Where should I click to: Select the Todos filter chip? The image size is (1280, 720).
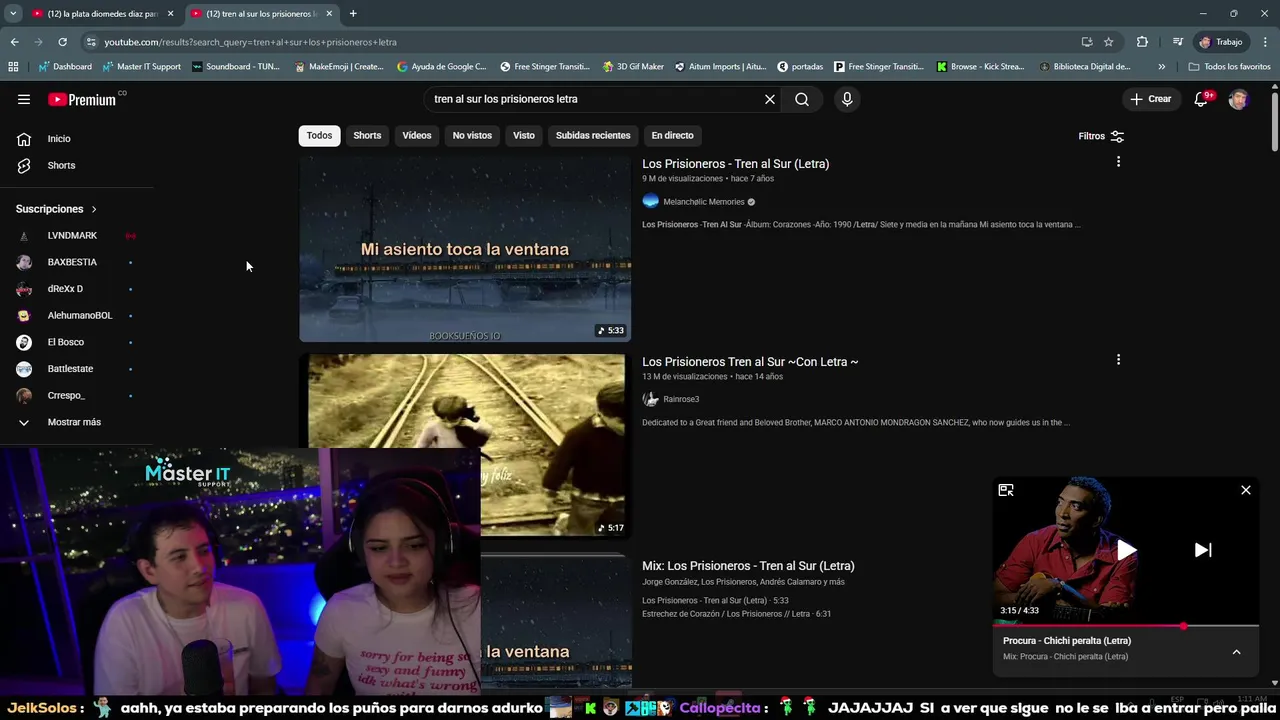tap(319, 135)
